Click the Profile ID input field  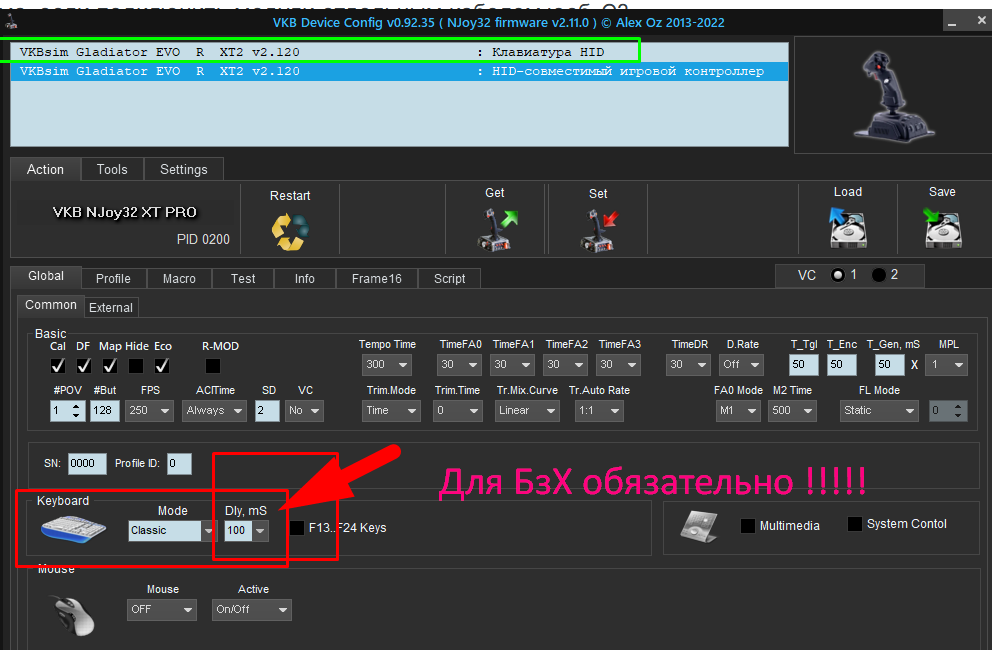pos(179,463)
